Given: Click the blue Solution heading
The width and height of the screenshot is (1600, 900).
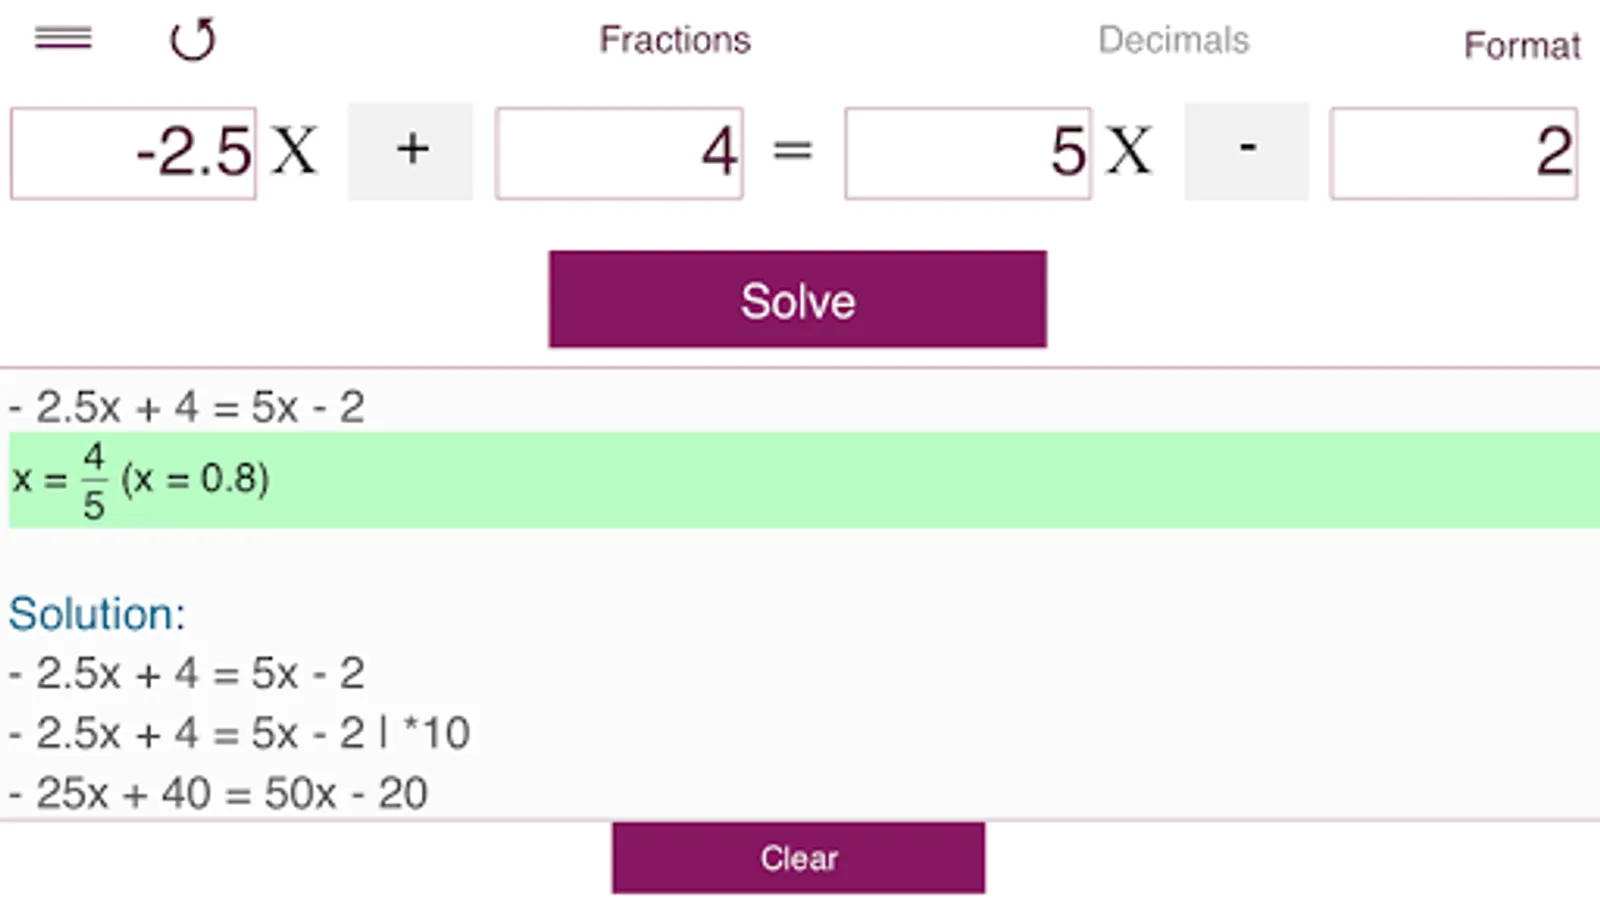Looking at the screenshot, I should pos(97,614).
